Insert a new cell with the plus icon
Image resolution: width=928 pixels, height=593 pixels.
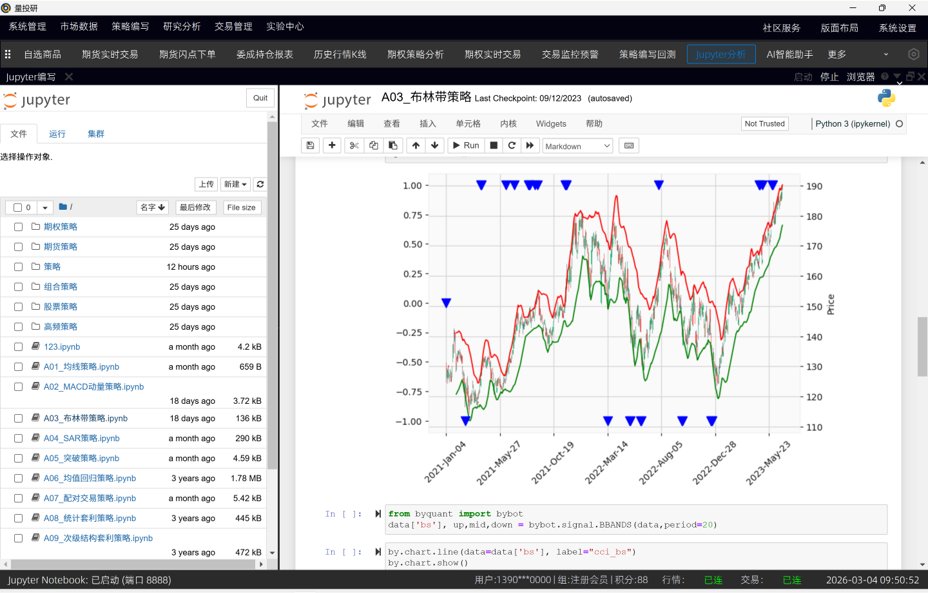(332, 146)
